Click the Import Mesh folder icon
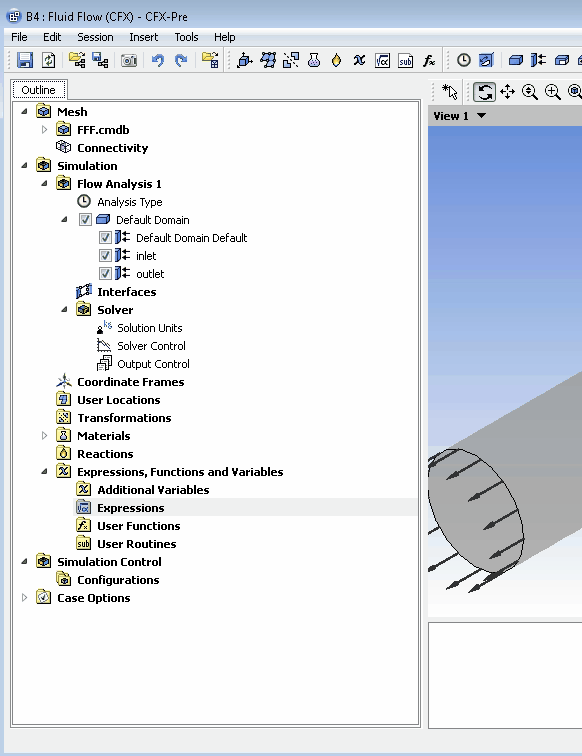Screen dimensions: 582x756 [210, 60]
